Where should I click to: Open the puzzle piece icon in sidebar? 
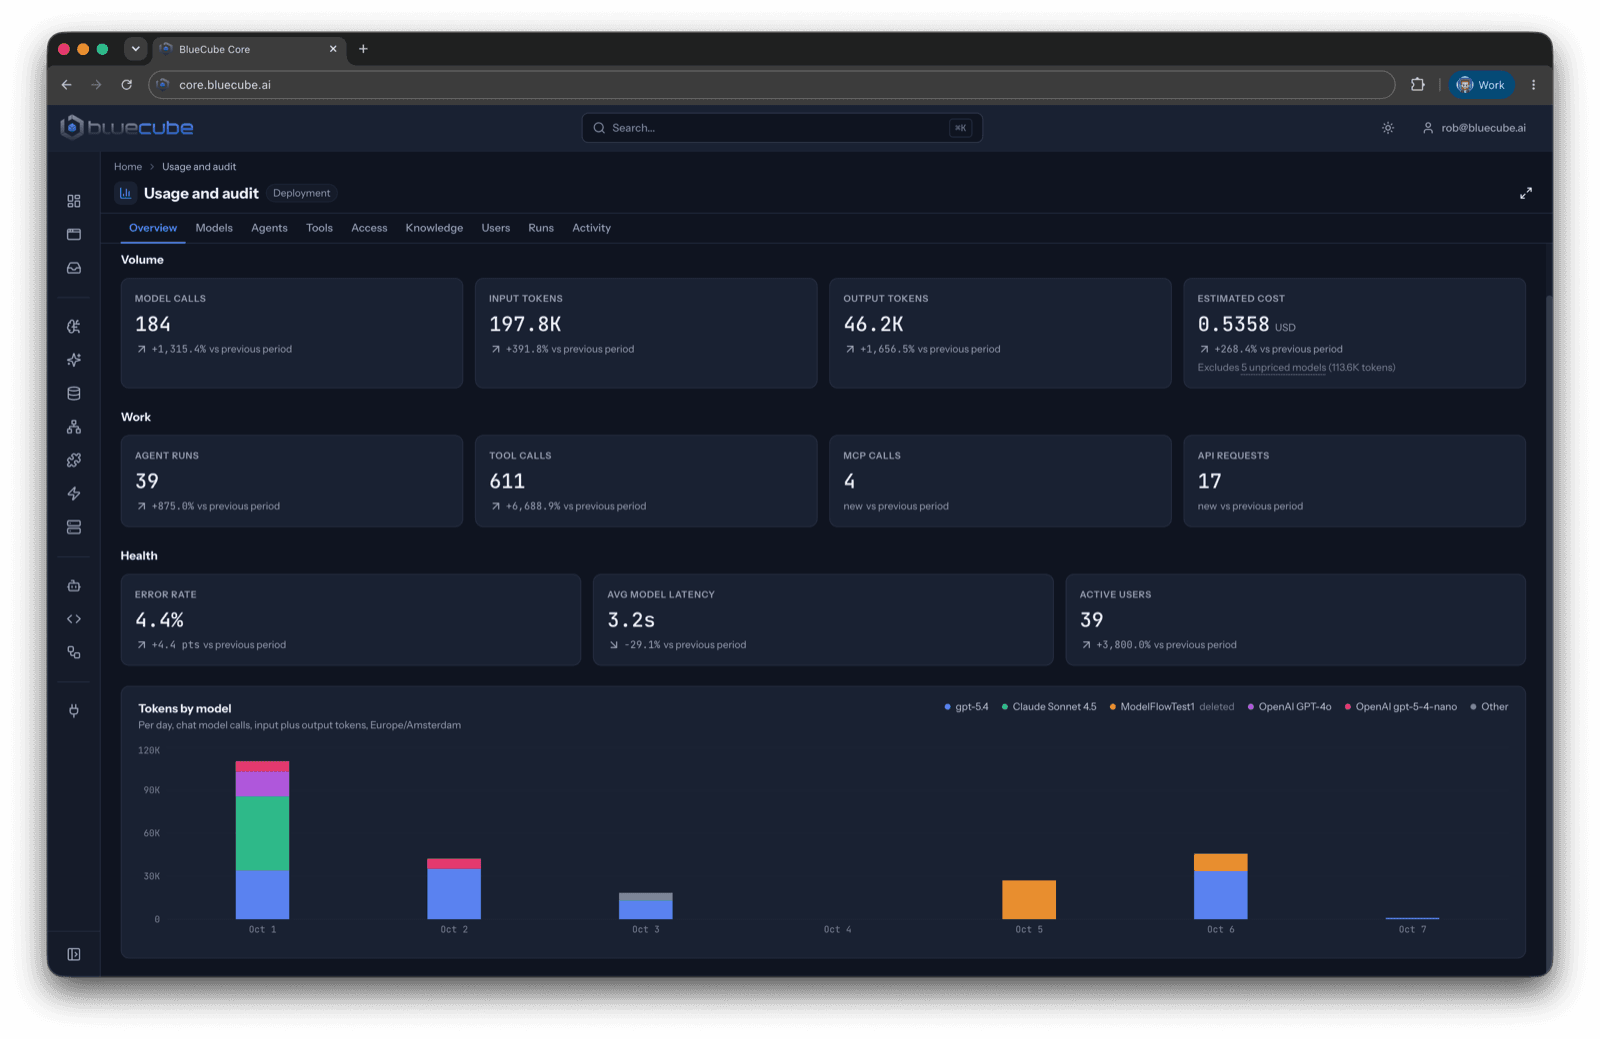[x=74, y=460]
